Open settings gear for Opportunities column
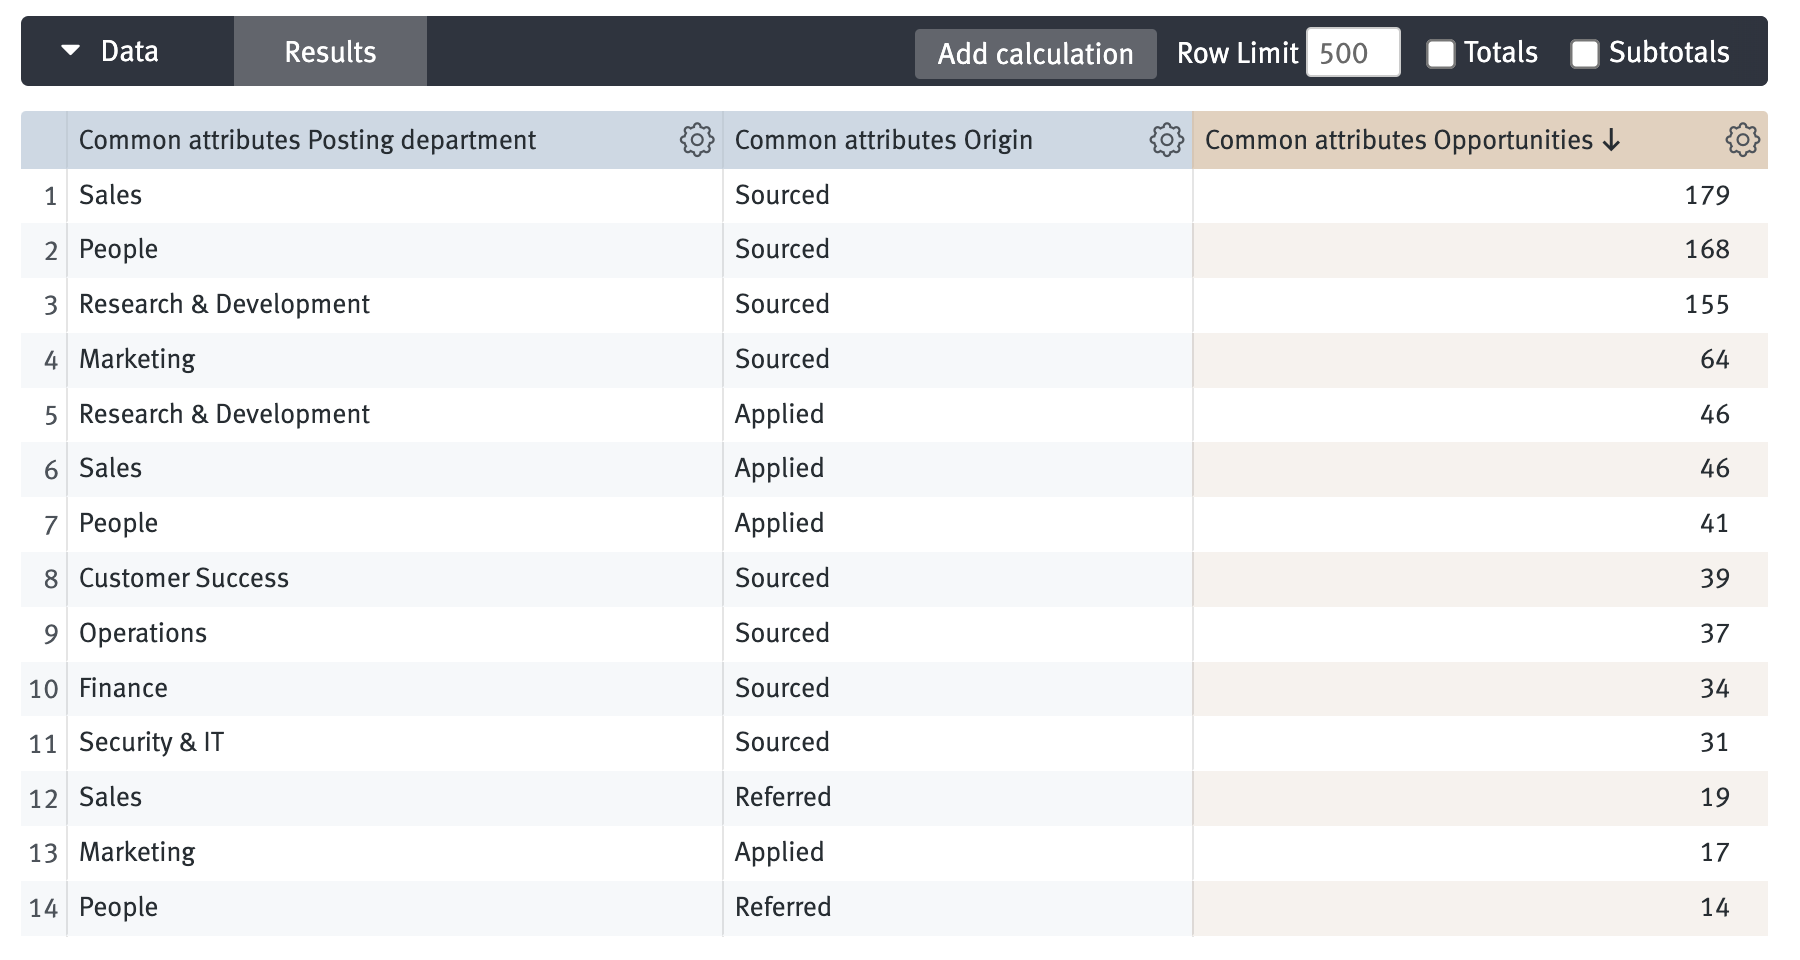 (x=1742, y=140)
